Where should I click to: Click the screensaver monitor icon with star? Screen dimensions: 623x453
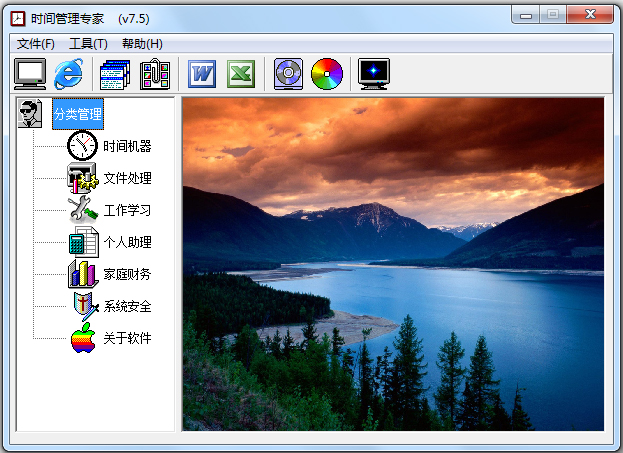tap(373, 74)
